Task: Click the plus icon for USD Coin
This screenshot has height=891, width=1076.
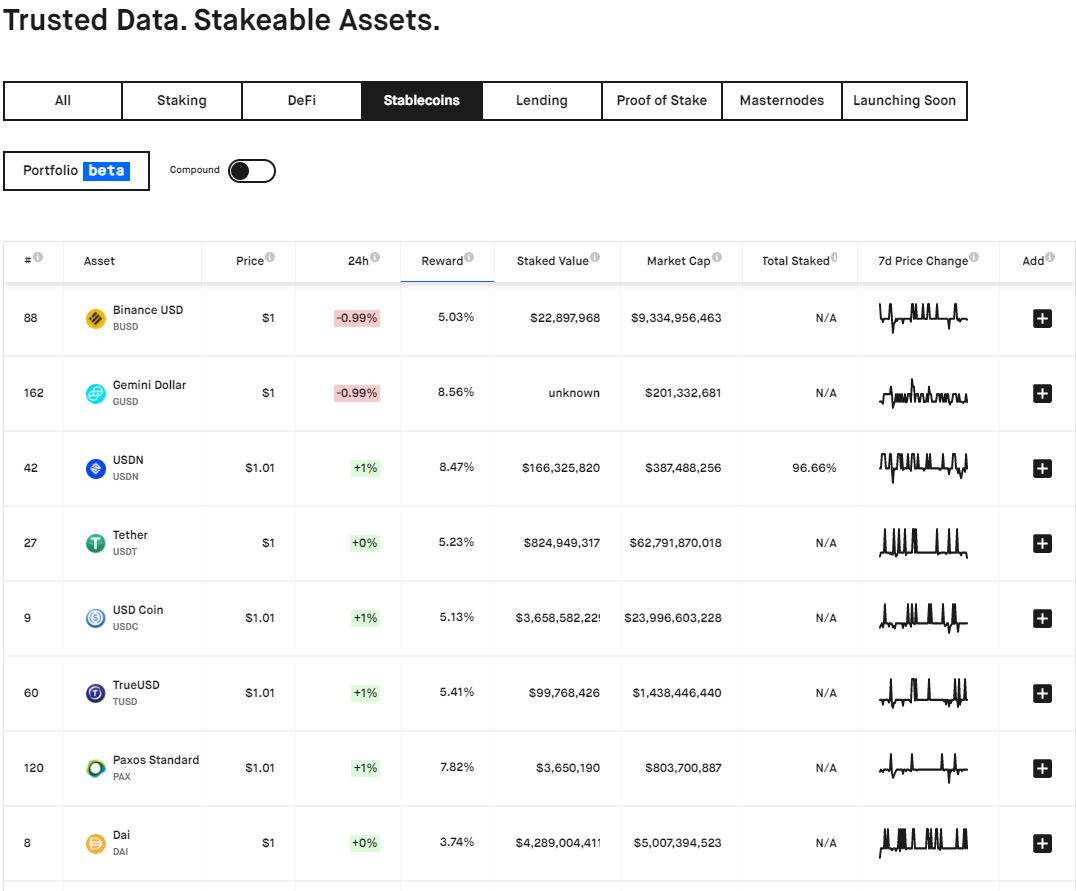Action: [1042, 618]
